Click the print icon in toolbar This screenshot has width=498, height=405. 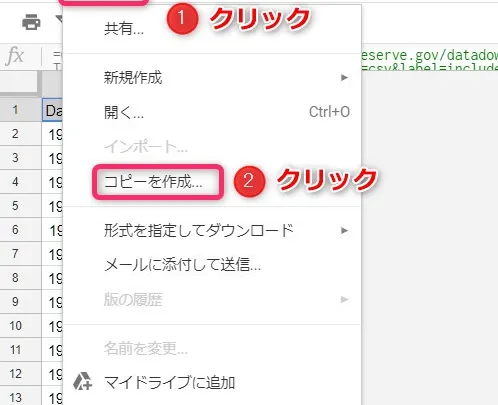31,22
